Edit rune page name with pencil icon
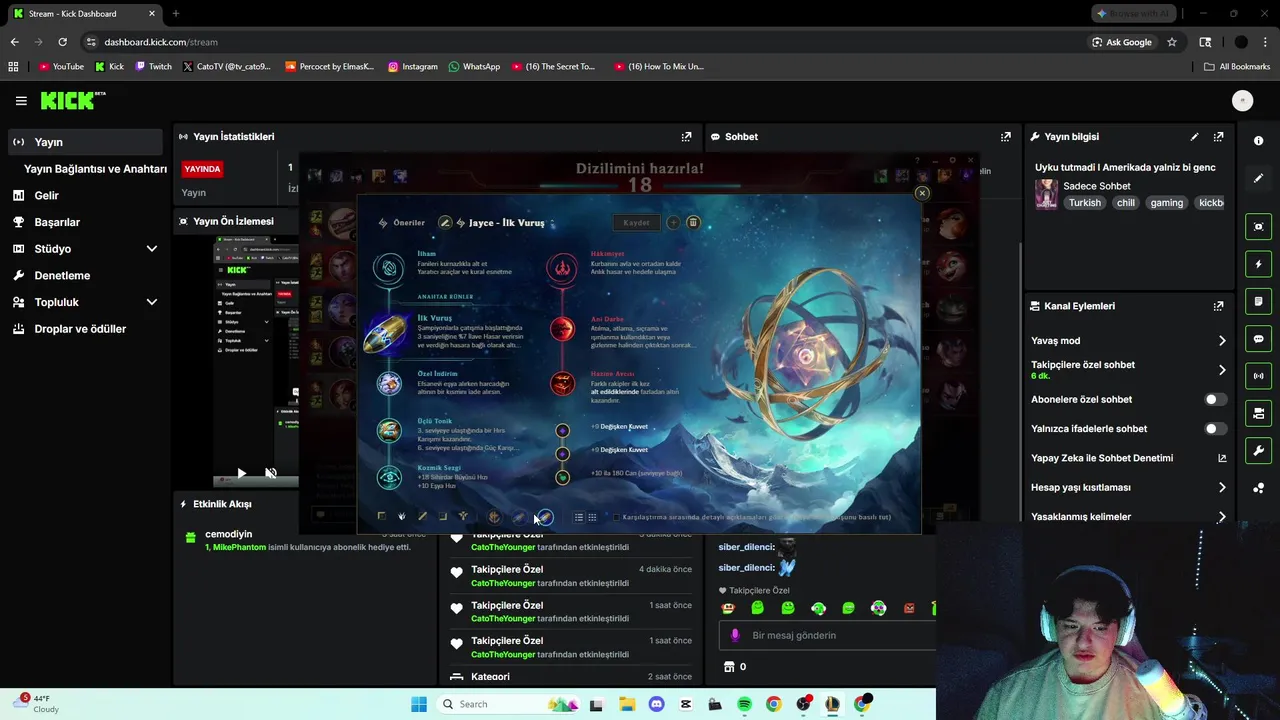 (x=445, y=223)
